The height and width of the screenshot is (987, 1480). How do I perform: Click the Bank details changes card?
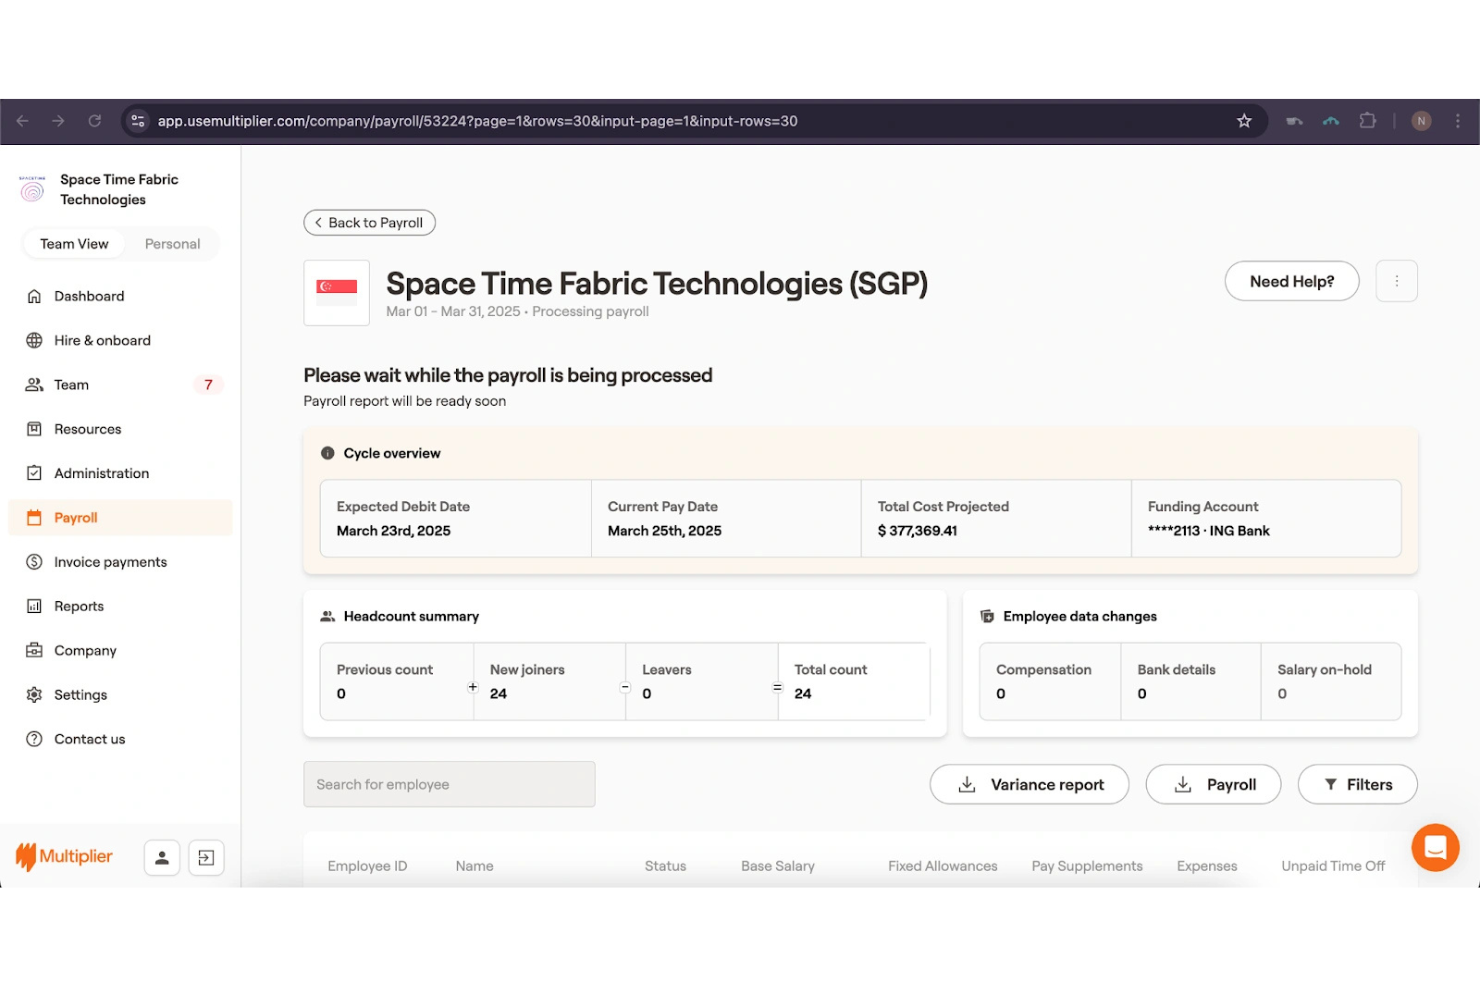pyautogui.click(x=1191, y=681)
